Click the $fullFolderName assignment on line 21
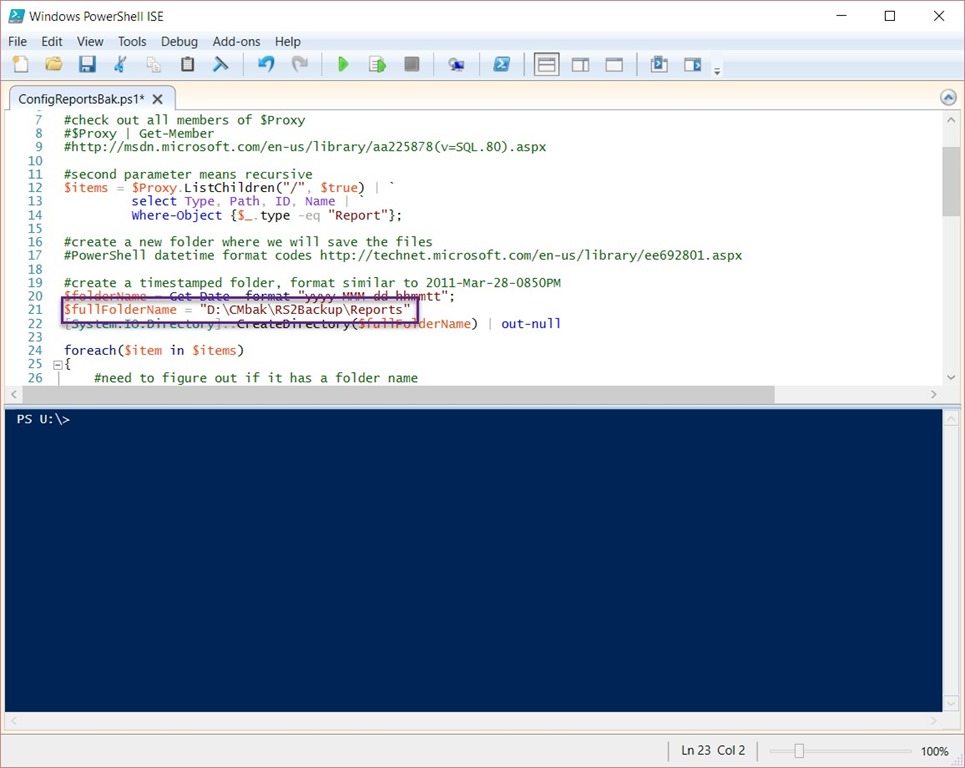The image size is (965, 768). point(237,310)
